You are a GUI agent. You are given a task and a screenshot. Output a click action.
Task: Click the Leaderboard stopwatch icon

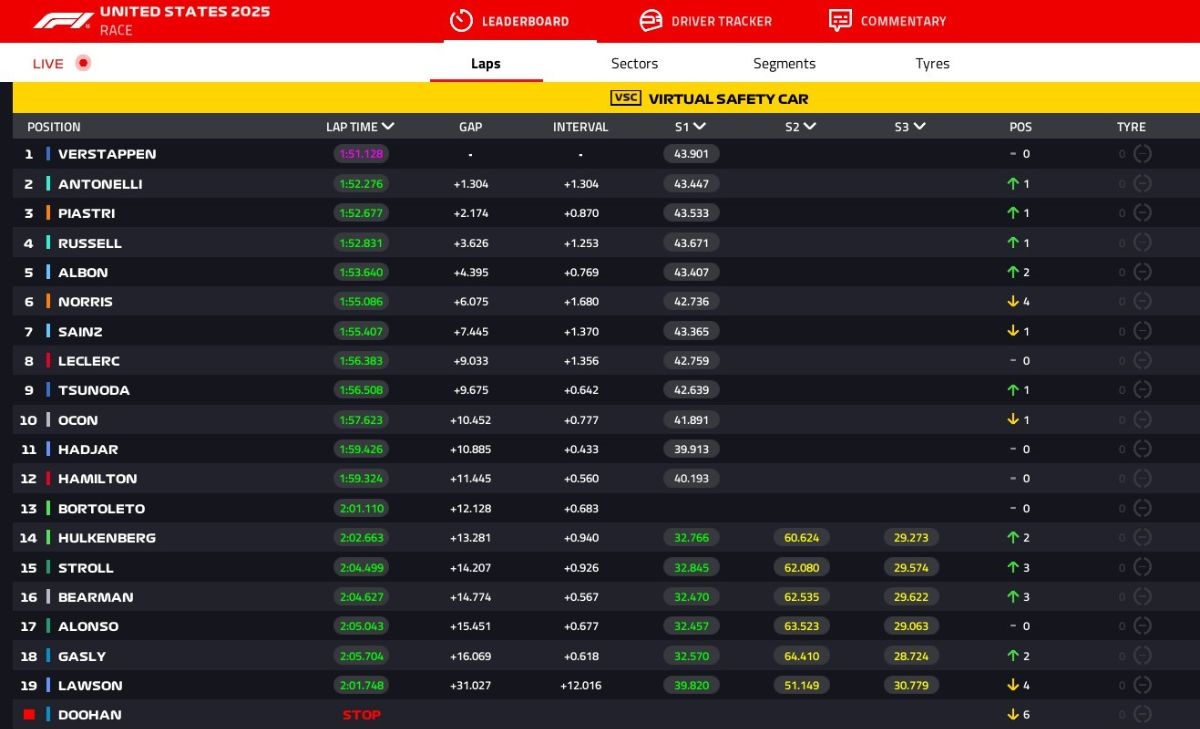click(461, 21)
